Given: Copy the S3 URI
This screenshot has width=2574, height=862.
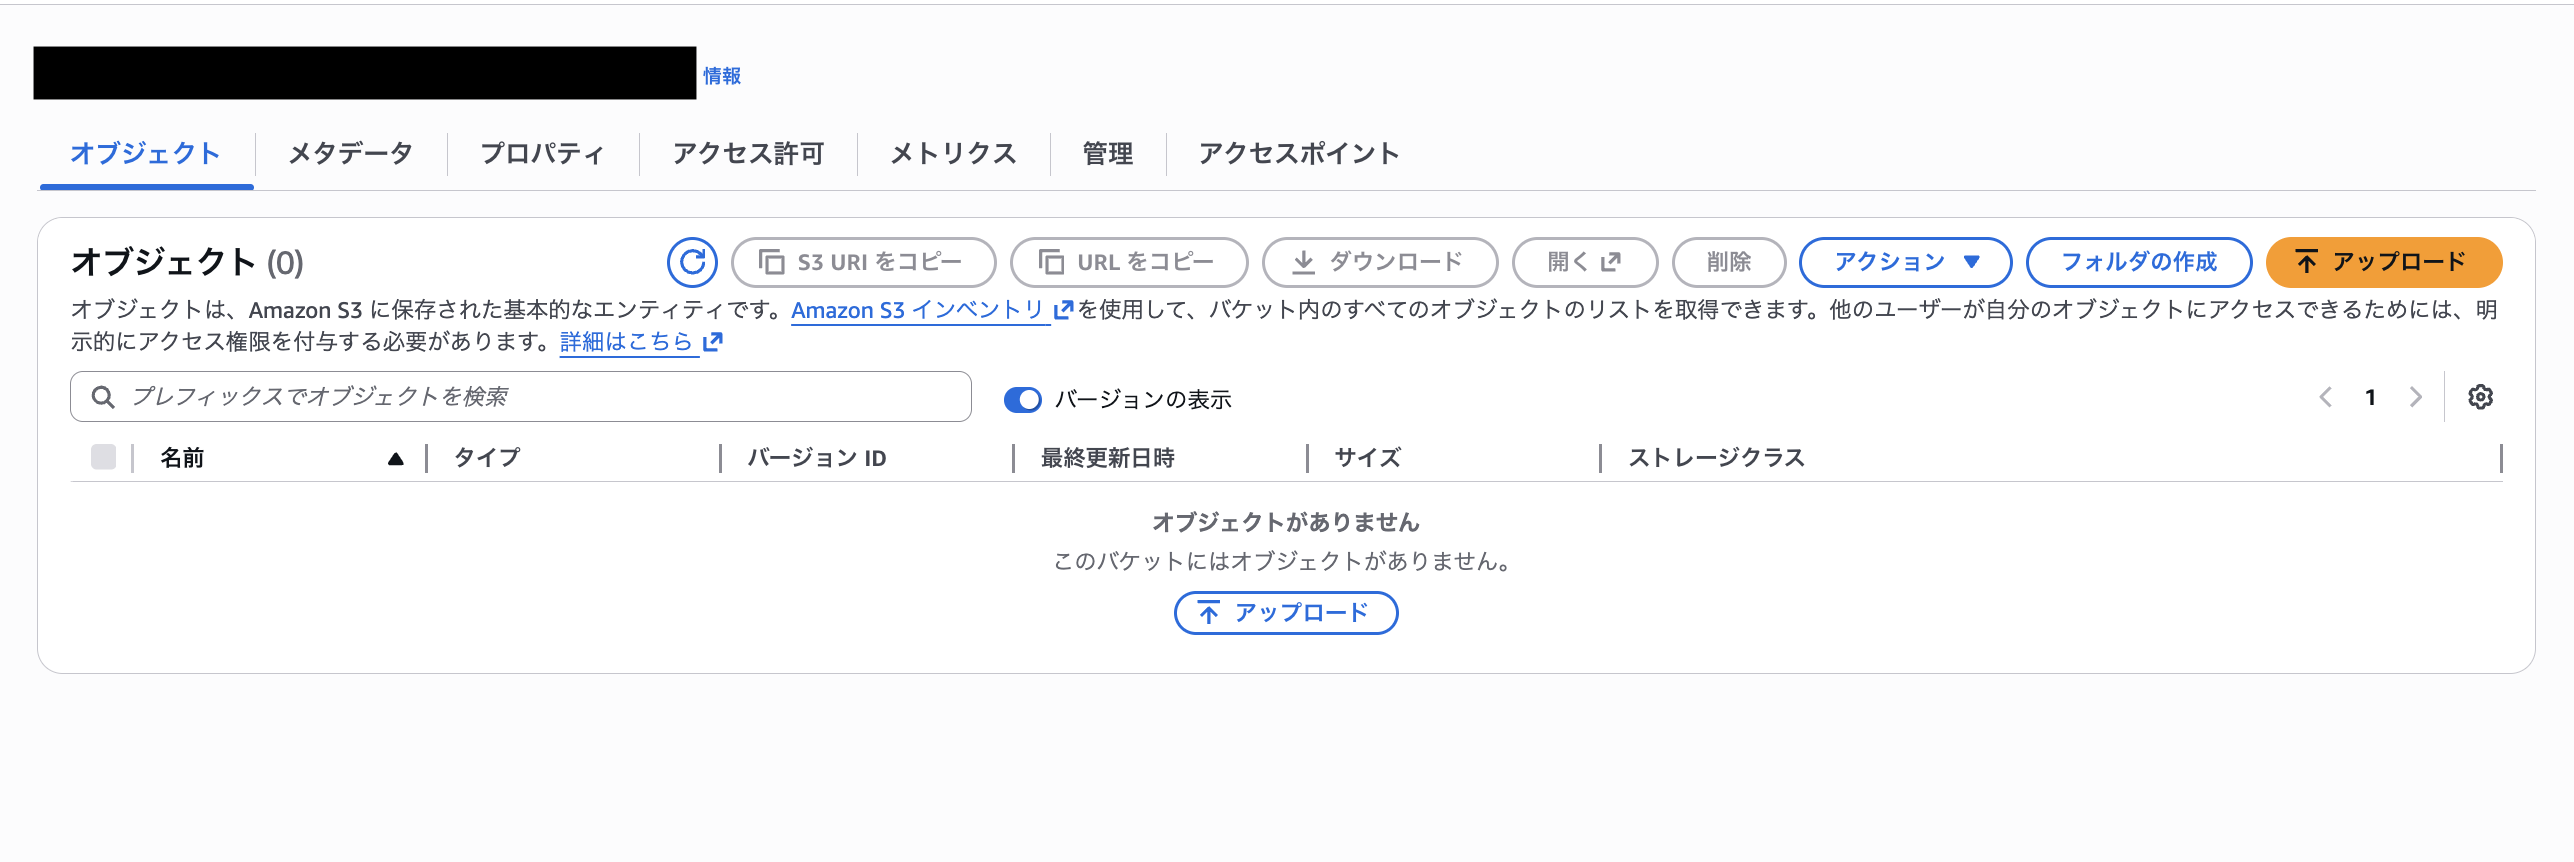Looking at the screenshot, I should [x=862, y=262].
